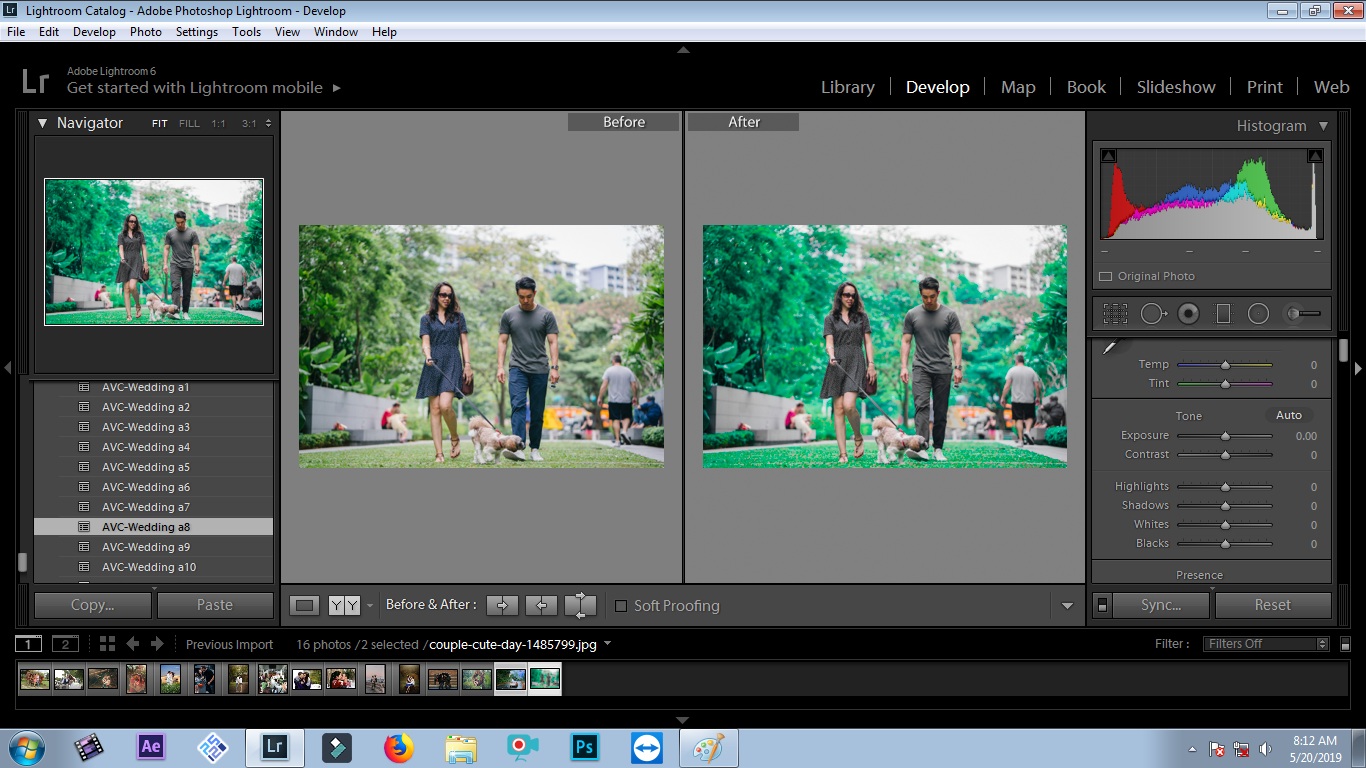Click the Before/After YY view button
1366x768 pixels.
[344, 605]
